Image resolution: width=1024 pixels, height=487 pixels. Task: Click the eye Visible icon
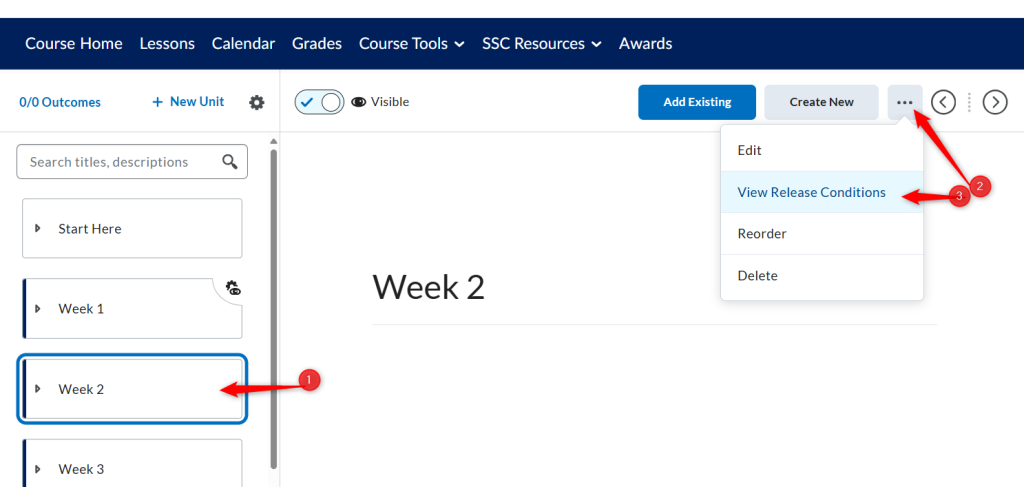358,102
